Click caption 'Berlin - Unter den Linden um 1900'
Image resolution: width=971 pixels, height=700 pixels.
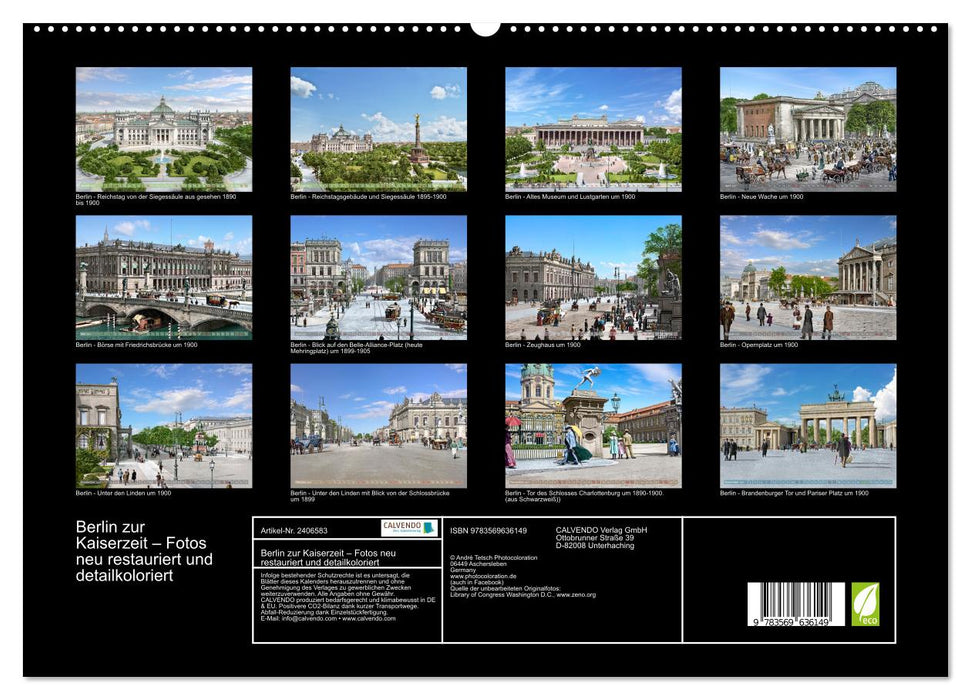point(123,493)
